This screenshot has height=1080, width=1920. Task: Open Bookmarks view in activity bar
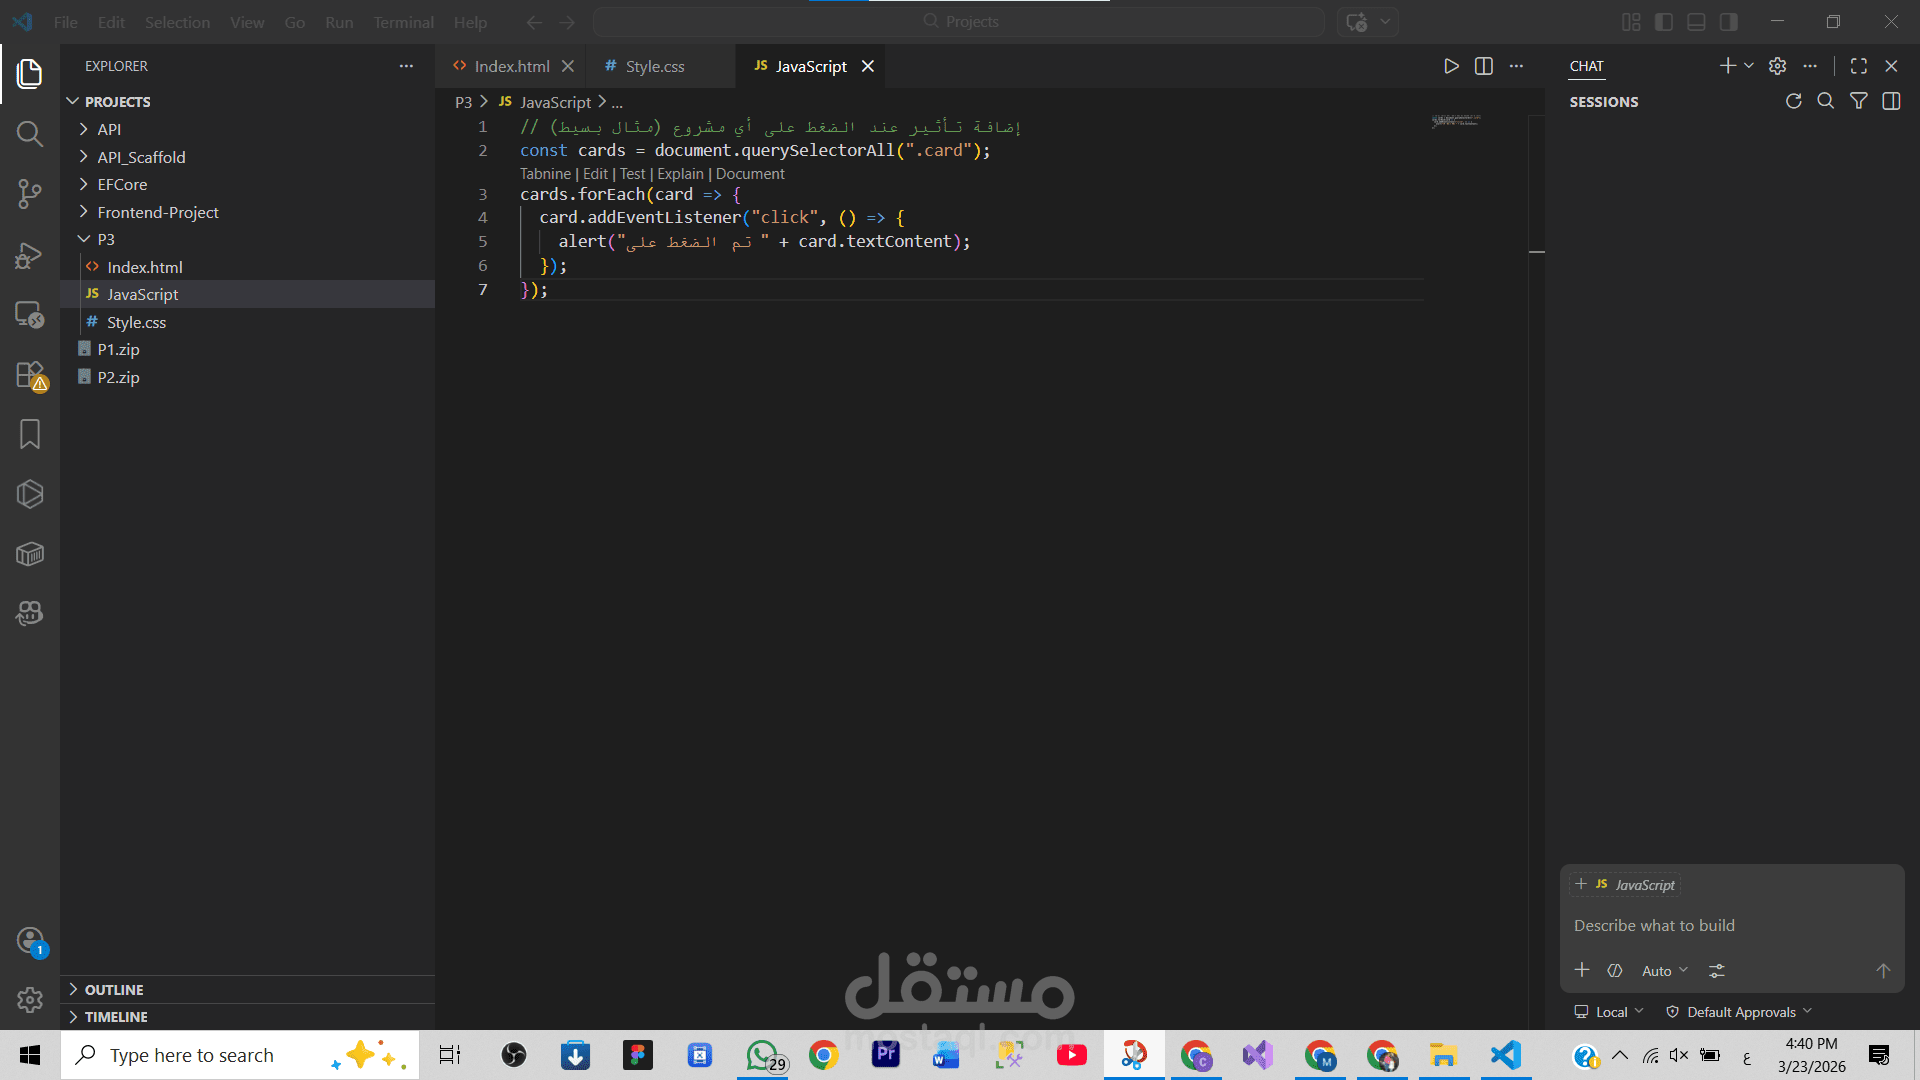(30, 434)
